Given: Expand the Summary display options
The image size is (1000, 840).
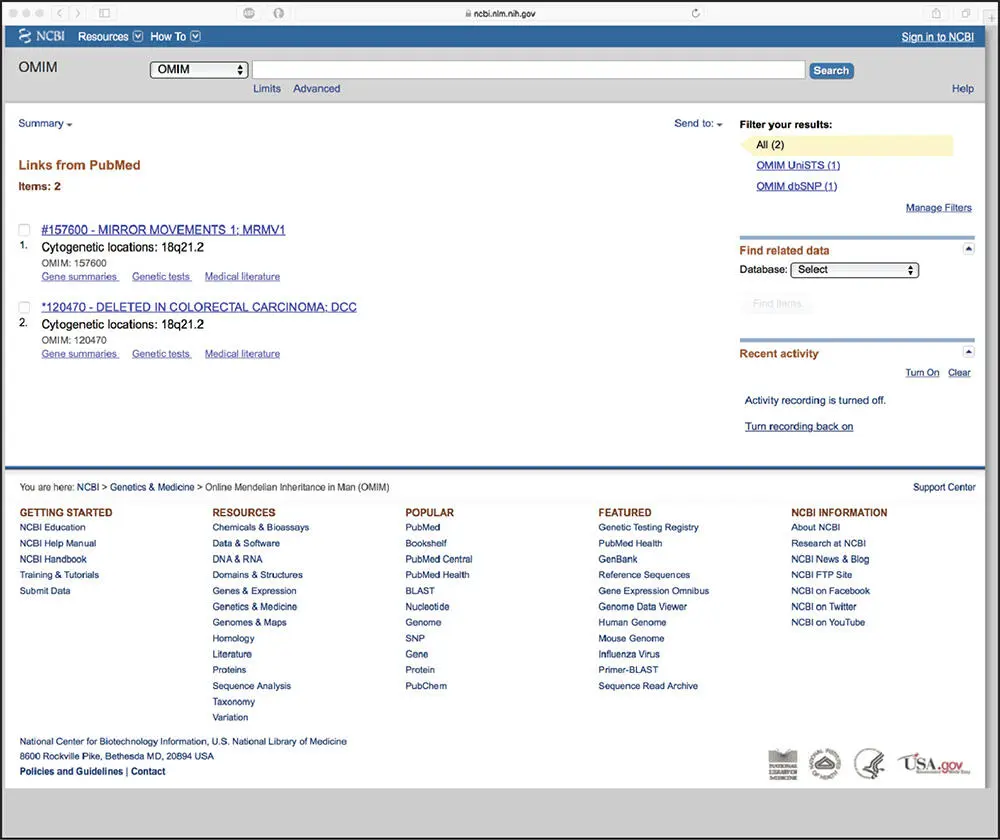Looking at the screenshot, I should [x=45, y=123].
